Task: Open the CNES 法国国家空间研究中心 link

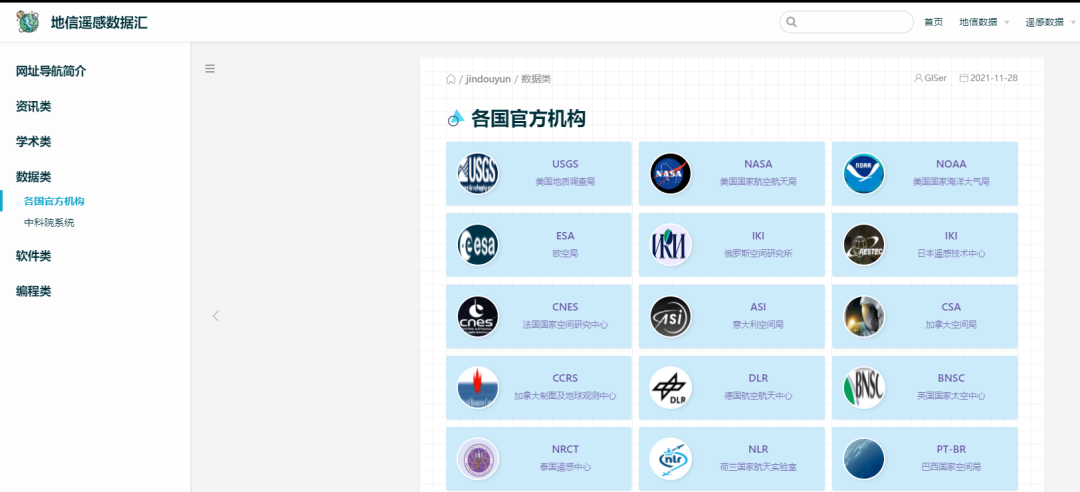Action: click(539, 316)
